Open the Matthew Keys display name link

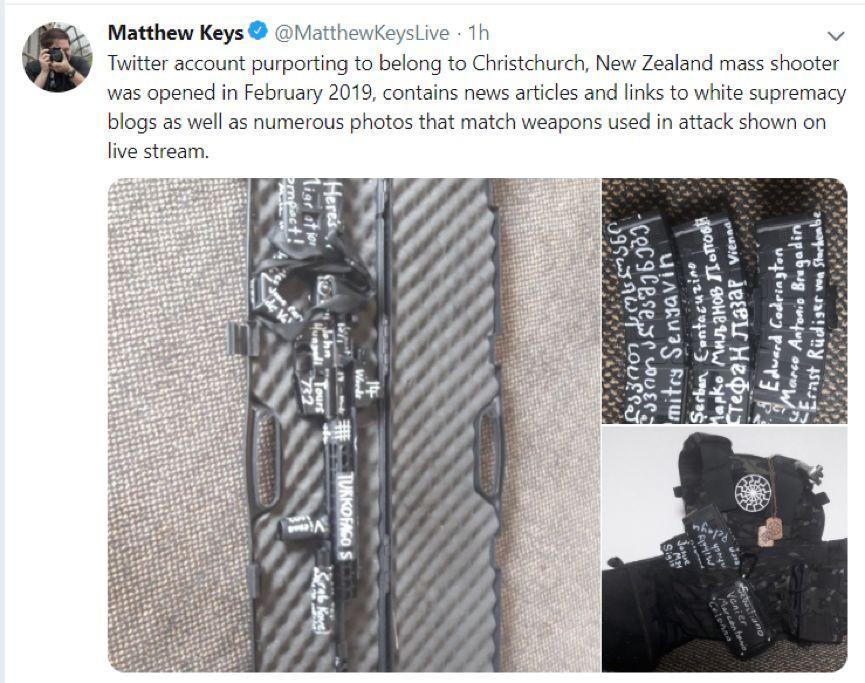tap(176, 33)
